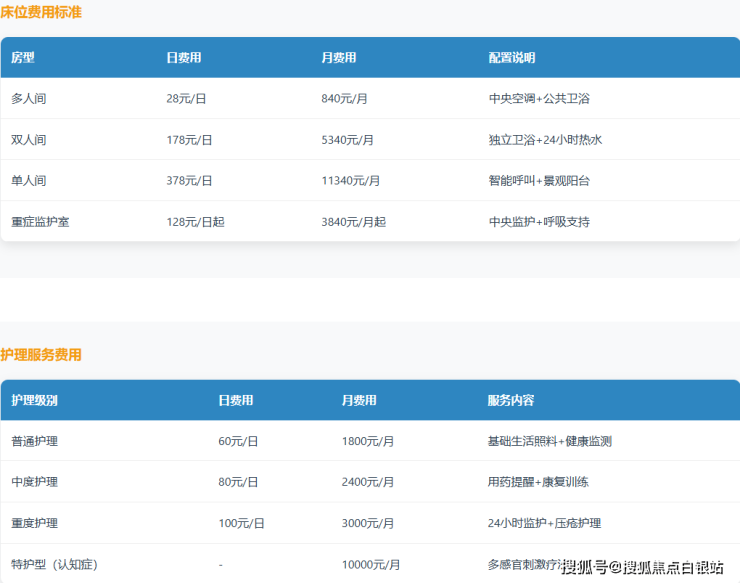Click the 床位费用标准 section heading
The image size is (740, 583).
point(41,13)
